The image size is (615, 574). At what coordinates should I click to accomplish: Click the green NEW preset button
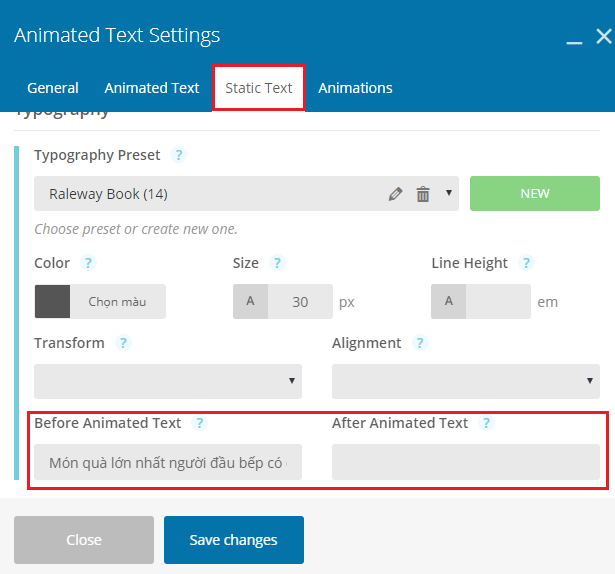click(x=535, y=194)
